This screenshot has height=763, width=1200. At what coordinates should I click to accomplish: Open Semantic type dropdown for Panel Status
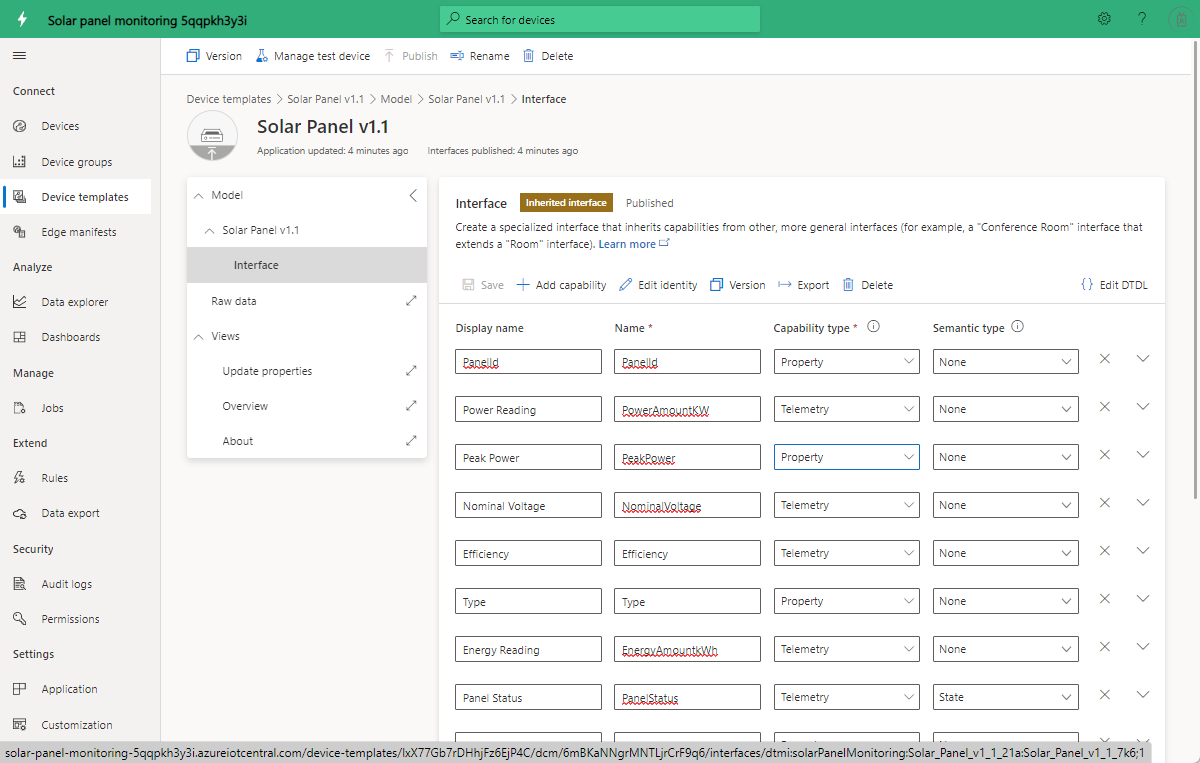[x=1005, y=697]
